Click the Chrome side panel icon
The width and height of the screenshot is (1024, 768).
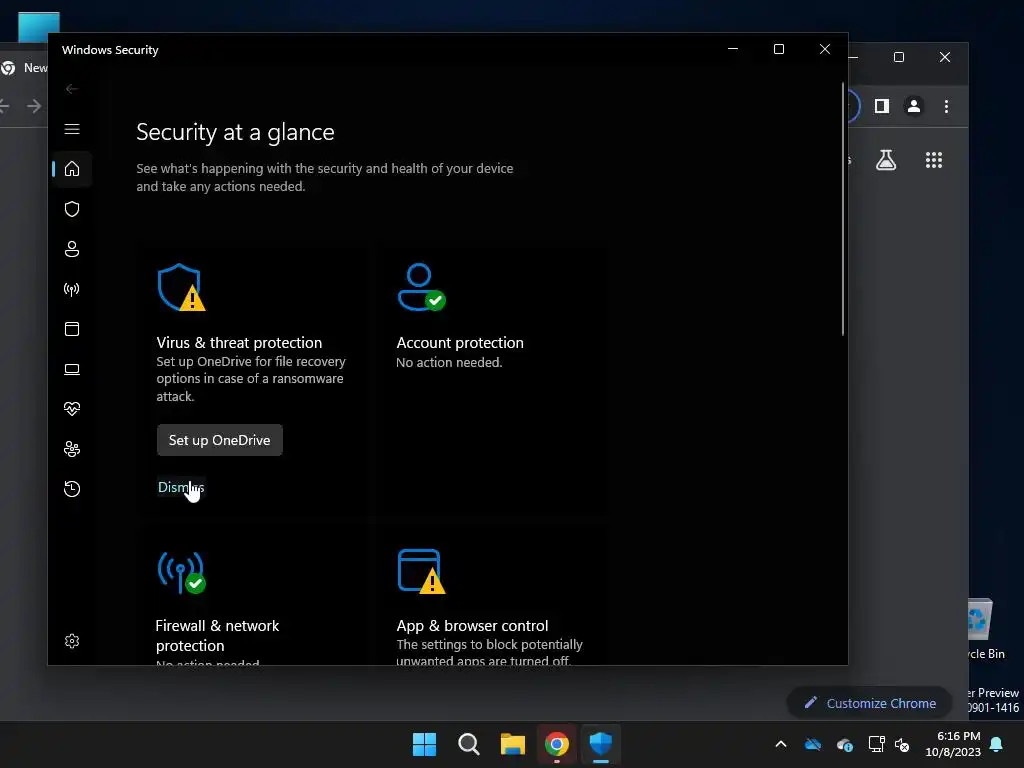(x=882, y=106)
